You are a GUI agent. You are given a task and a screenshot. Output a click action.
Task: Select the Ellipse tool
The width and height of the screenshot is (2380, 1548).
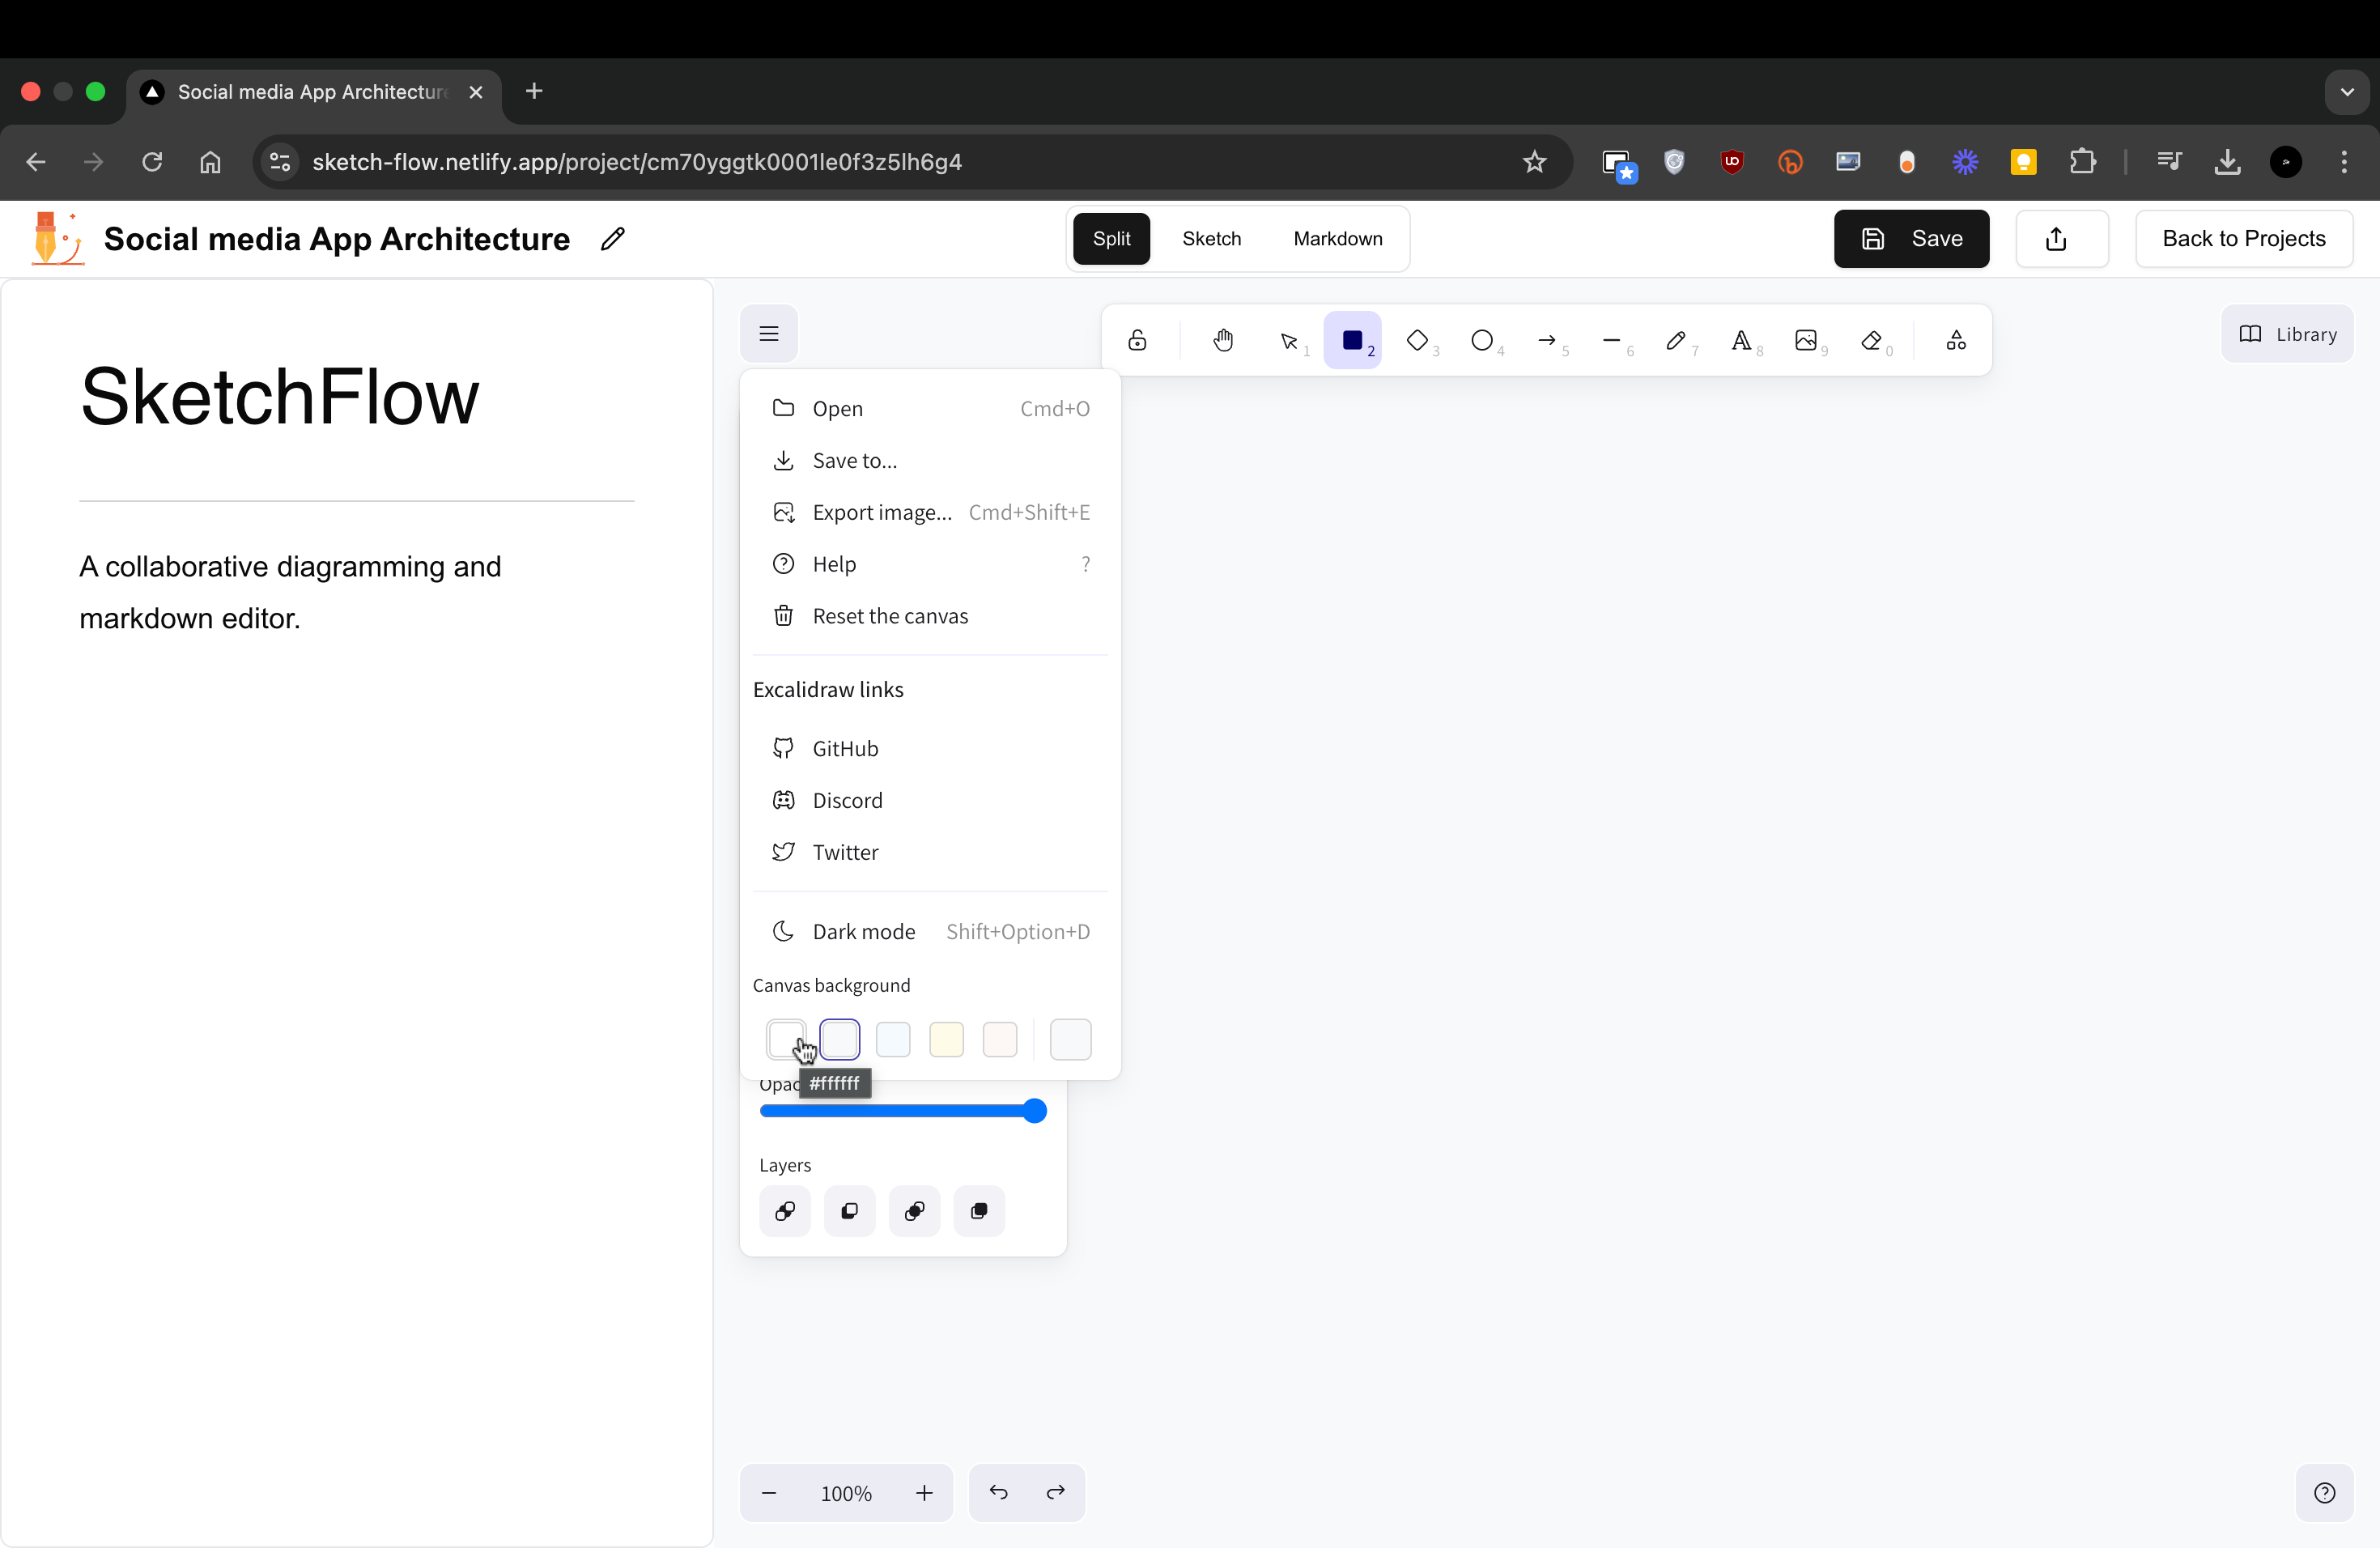pyautogui.click(x=1482, y=340)
